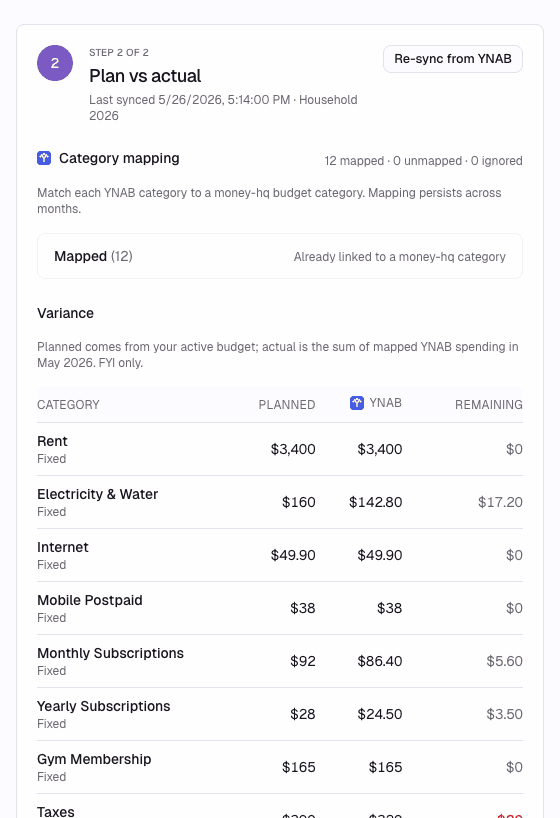Click the PLANNED column header
This screenshot has width=560, height=818.
point(287,405)
